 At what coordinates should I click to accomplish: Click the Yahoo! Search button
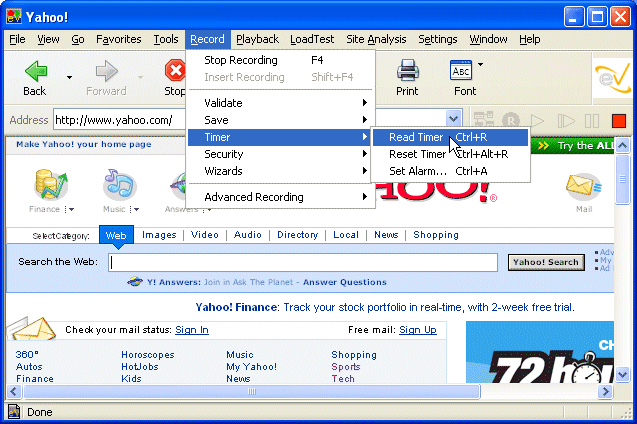pos(546,262)
